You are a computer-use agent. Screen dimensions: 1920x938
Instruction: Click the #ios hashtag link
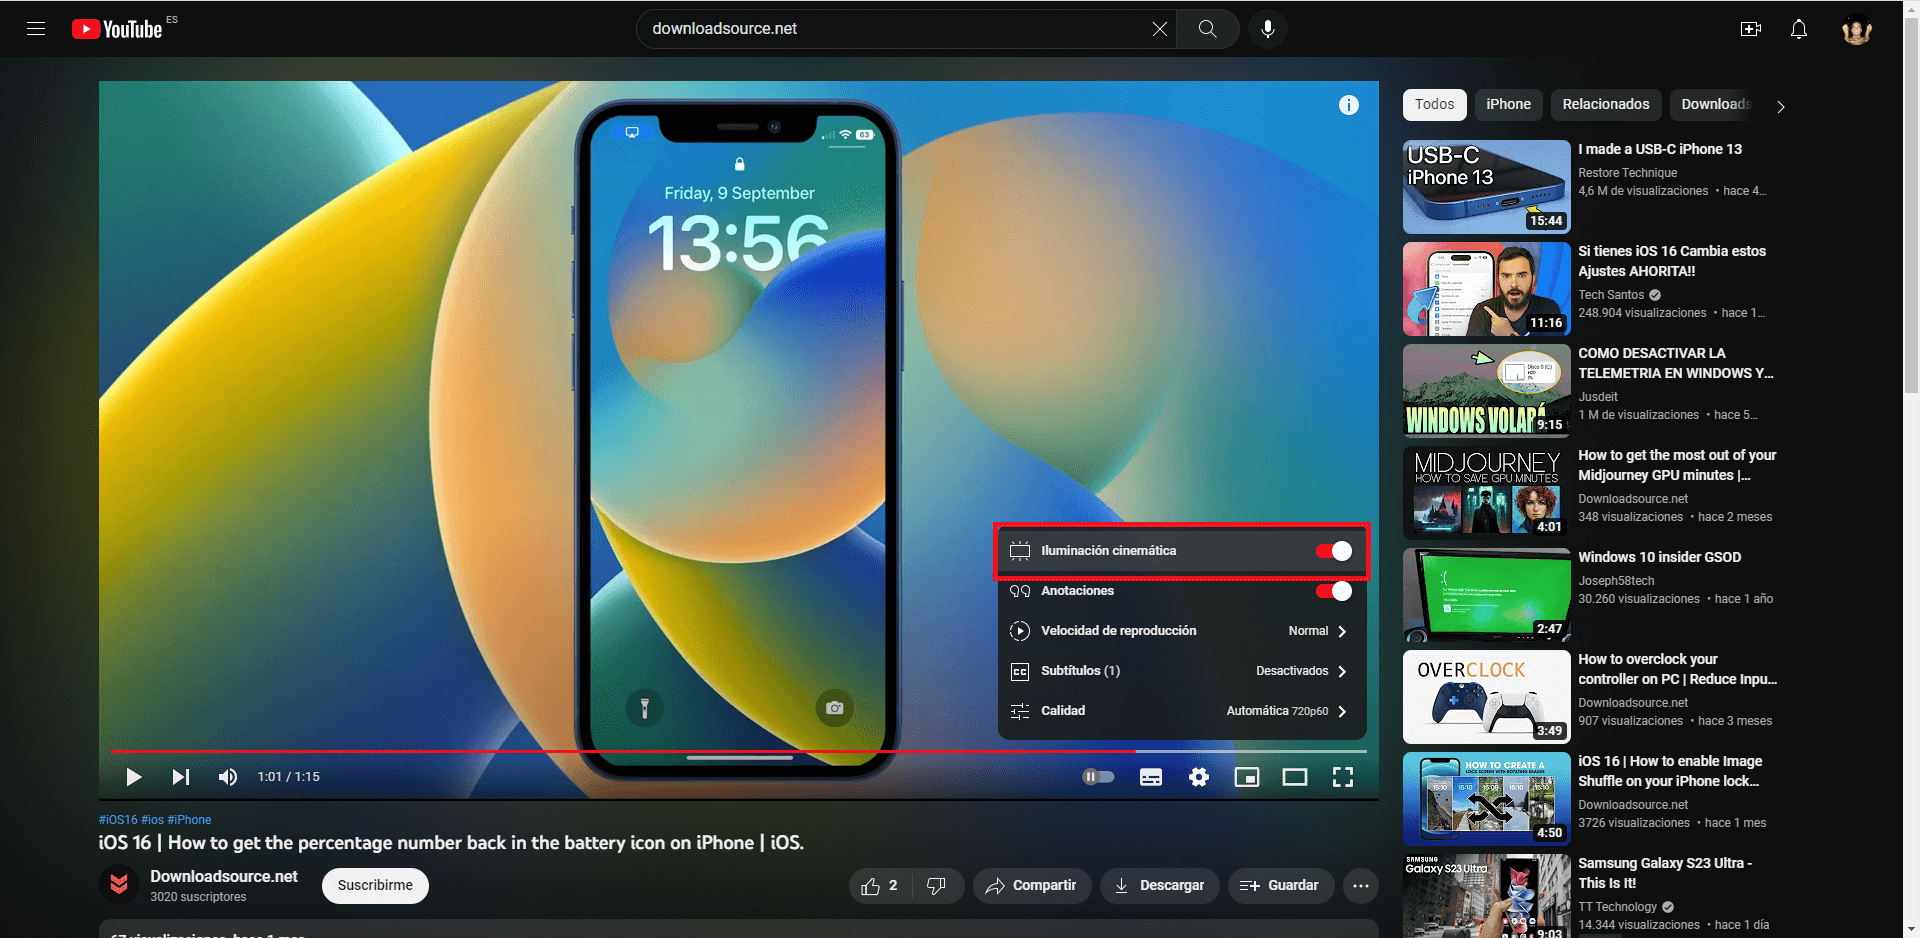152,820
